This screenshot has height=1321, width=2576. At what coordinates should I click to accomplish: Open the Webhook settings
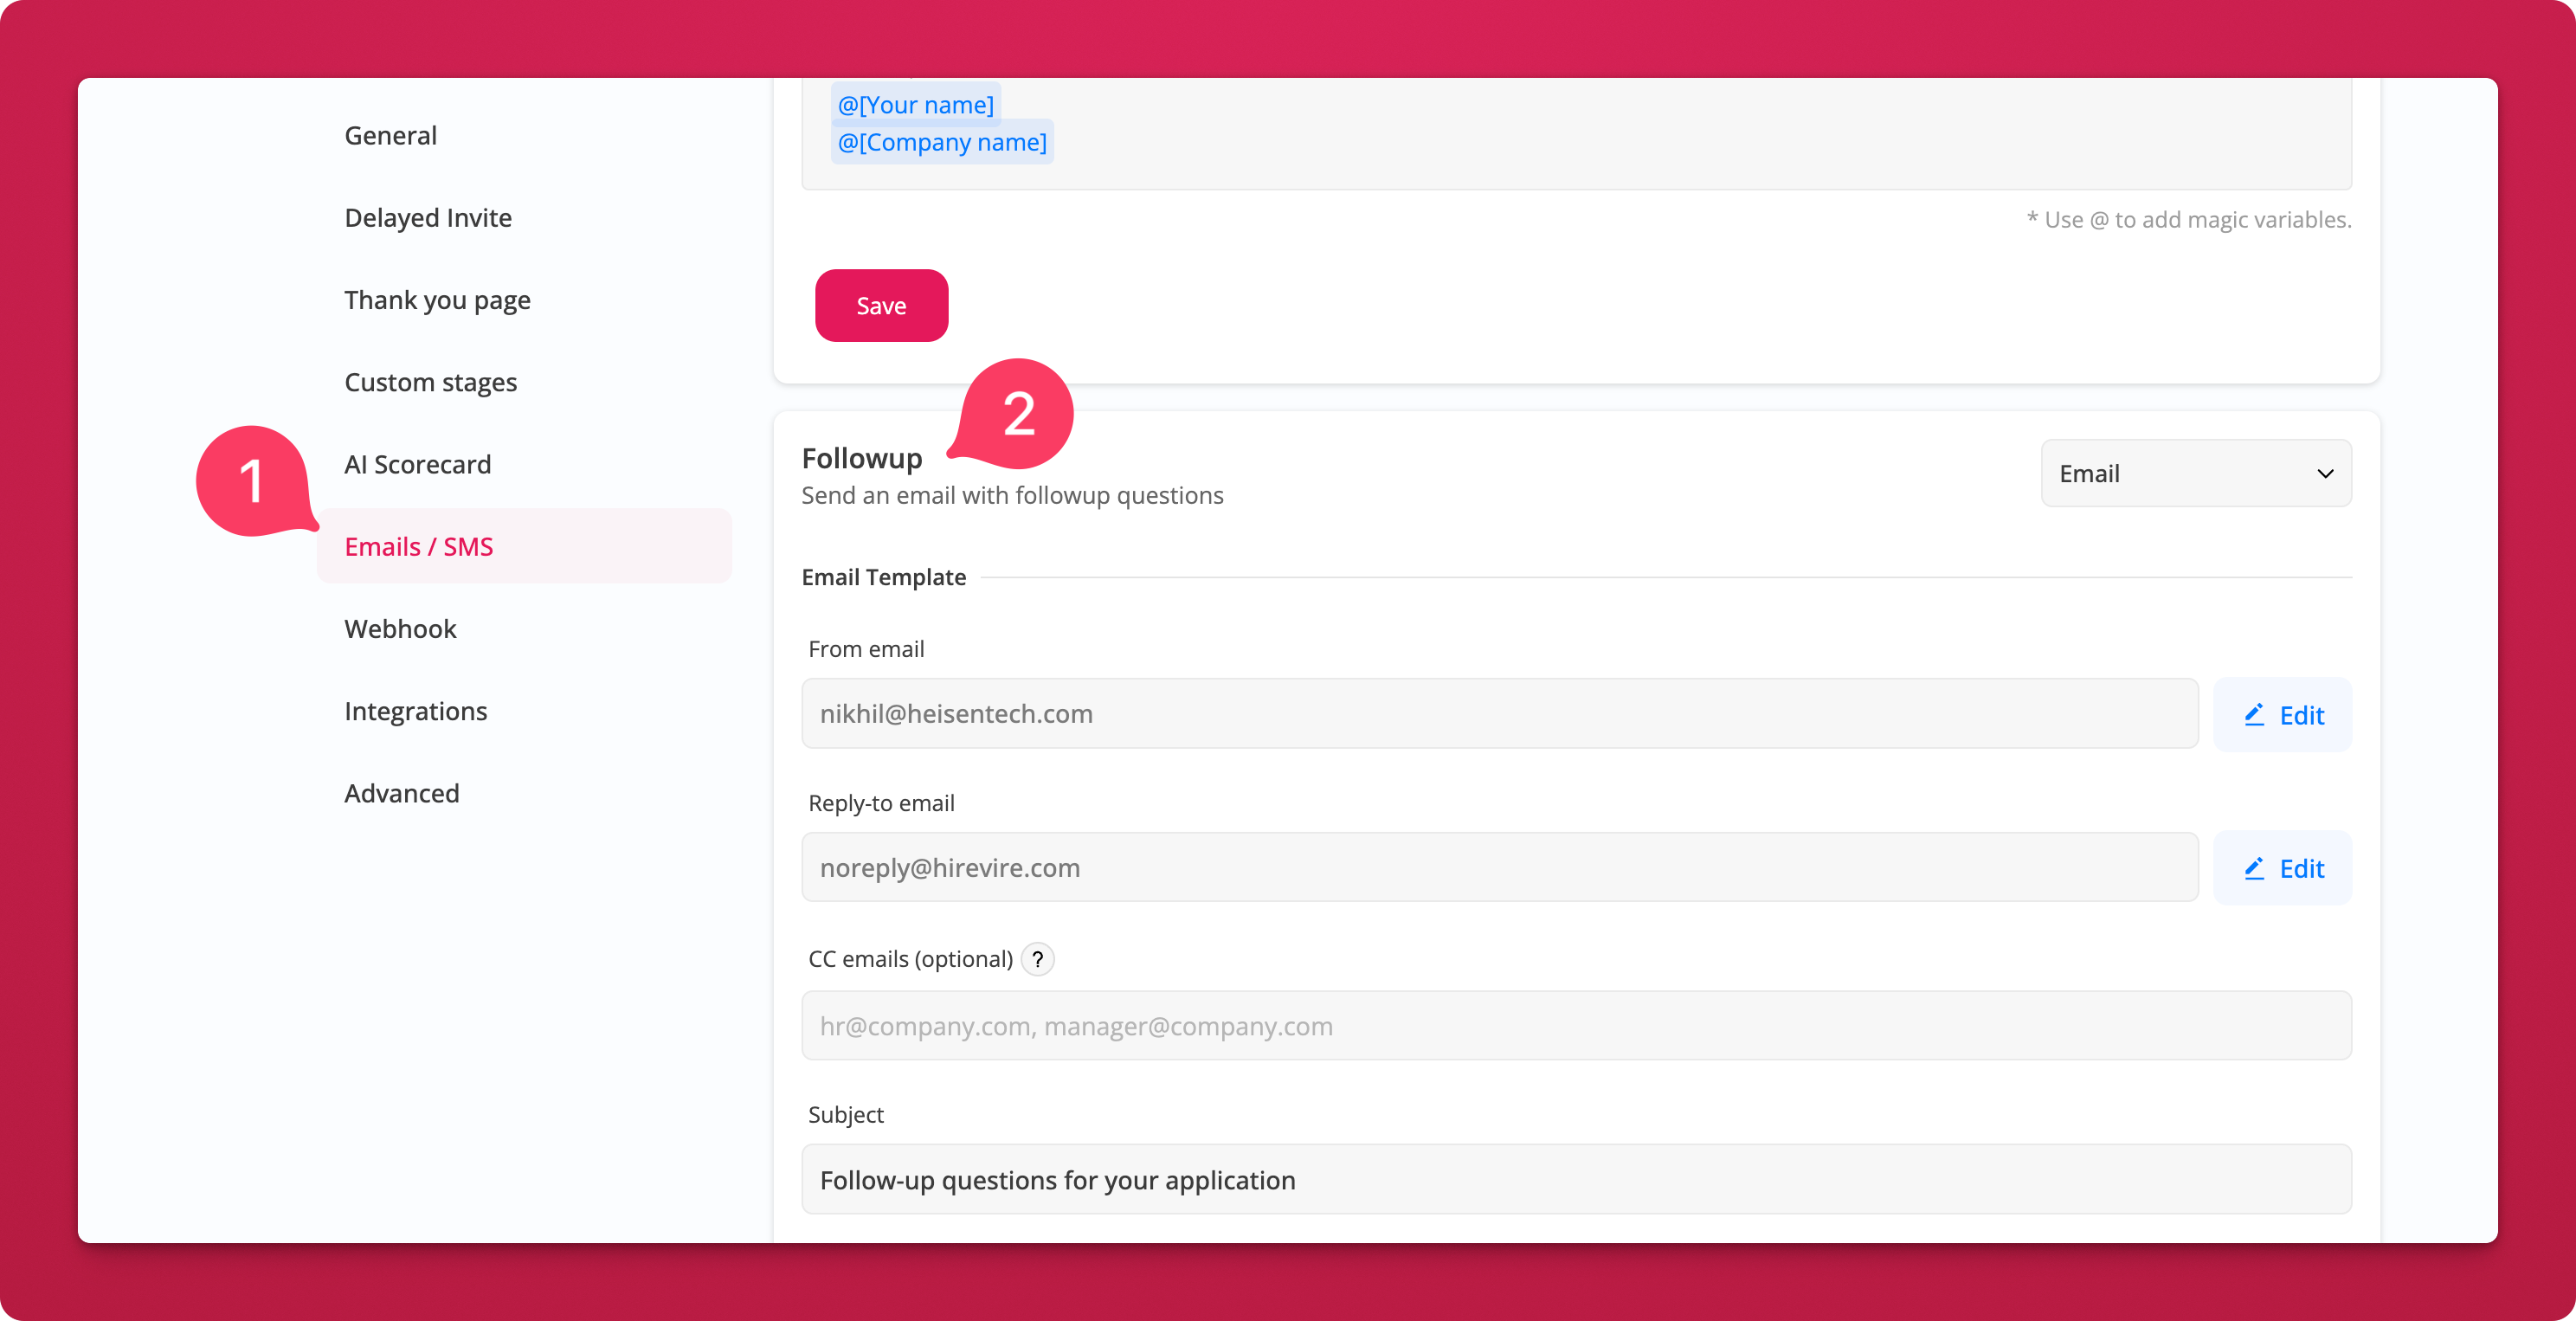click(x=400, y=629)
